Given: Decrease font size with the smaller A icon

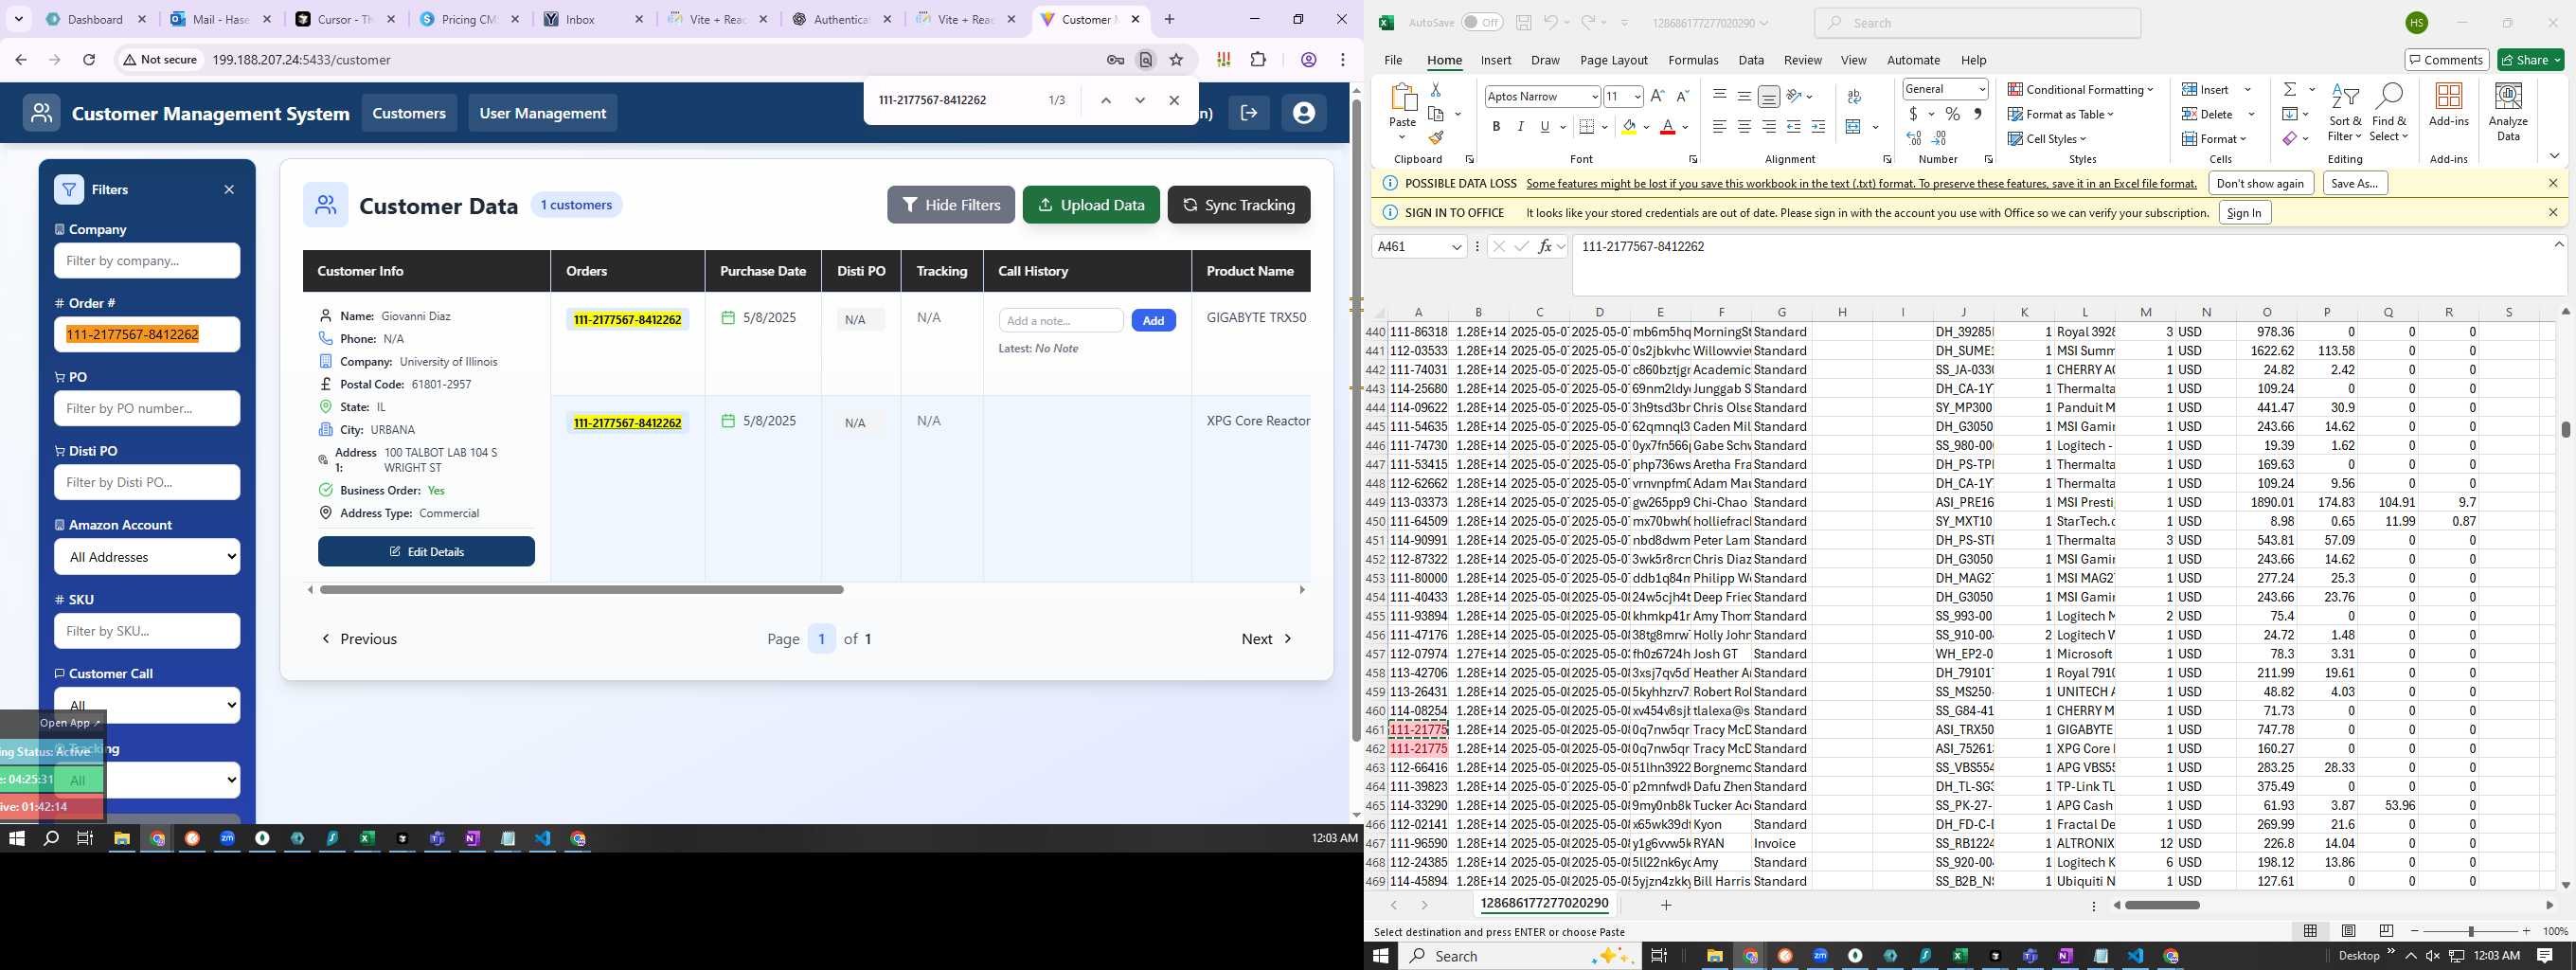Looking at the screenshot, I should [1682, 96].
